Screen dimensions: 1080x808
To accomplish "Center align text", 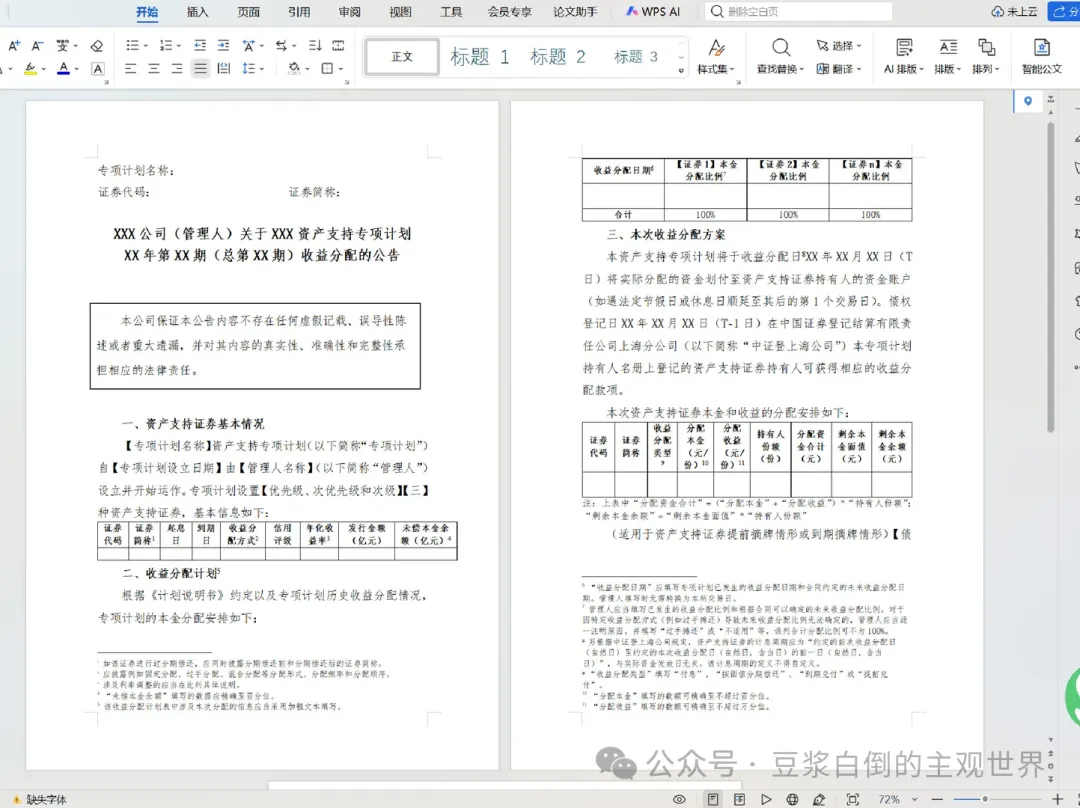I will pyautogui.click(x=154, y=68).
